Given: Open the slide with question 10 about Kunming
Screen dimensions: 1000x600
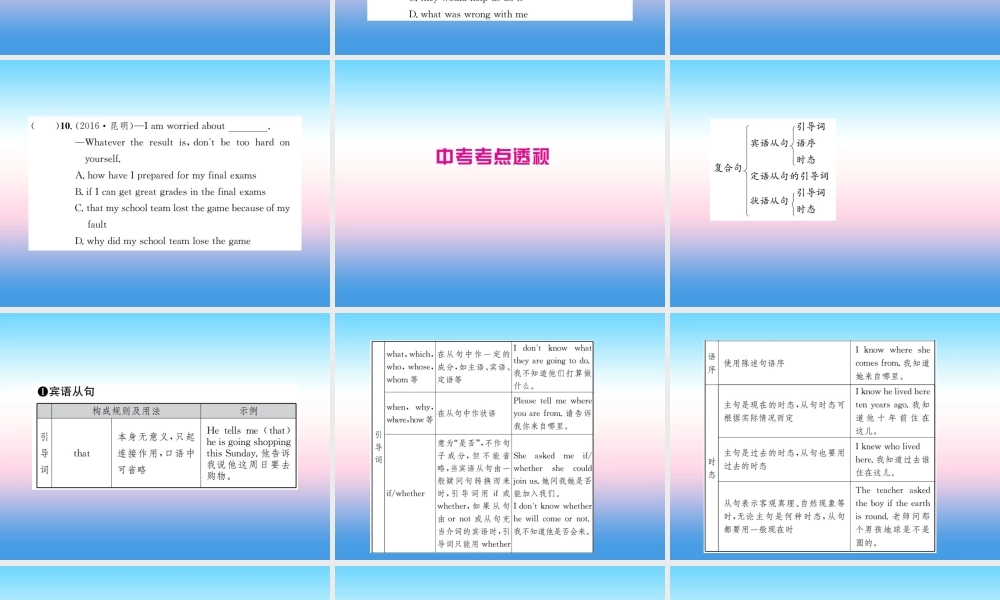Looking at the screenshot, I should 165,183.
